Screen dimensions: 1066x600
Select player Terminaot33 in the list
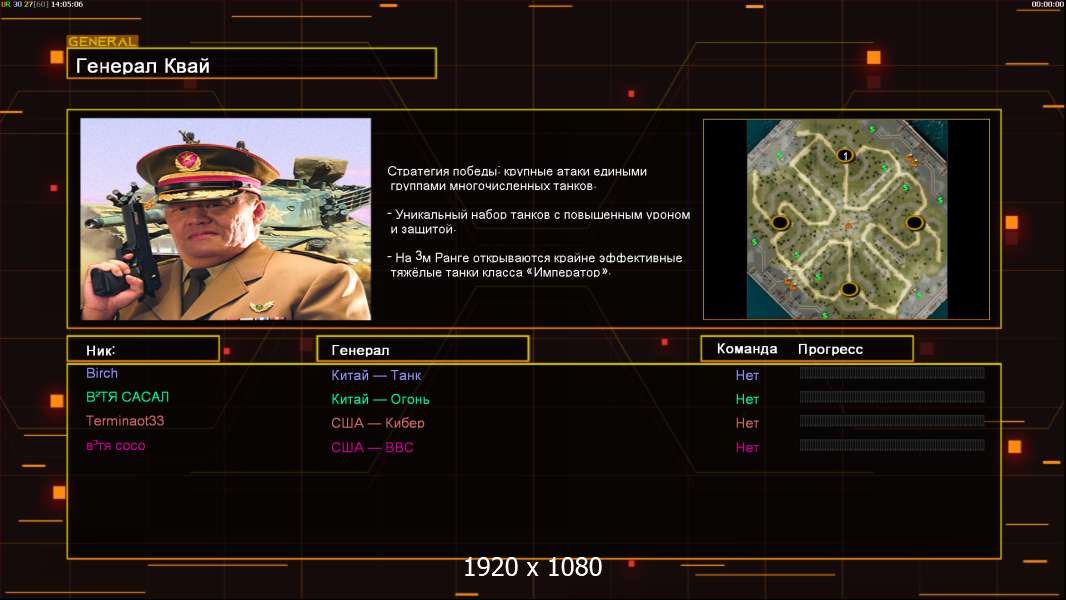[125, 421]
